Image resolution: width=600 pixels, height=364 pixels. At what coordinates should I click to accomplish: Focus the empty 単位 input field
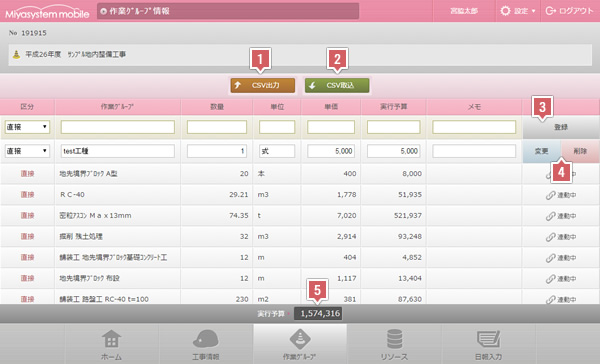(277, 127)
